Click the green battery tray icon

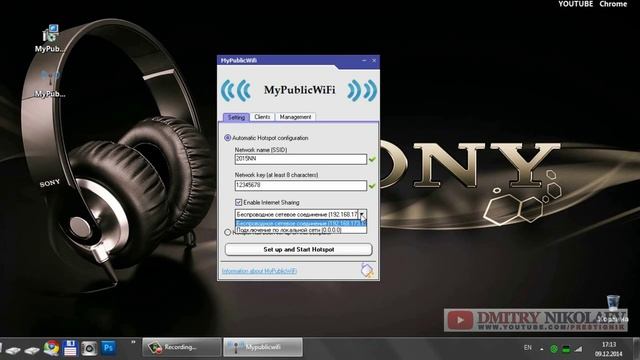pyautogui.click(x=566, y=349)
